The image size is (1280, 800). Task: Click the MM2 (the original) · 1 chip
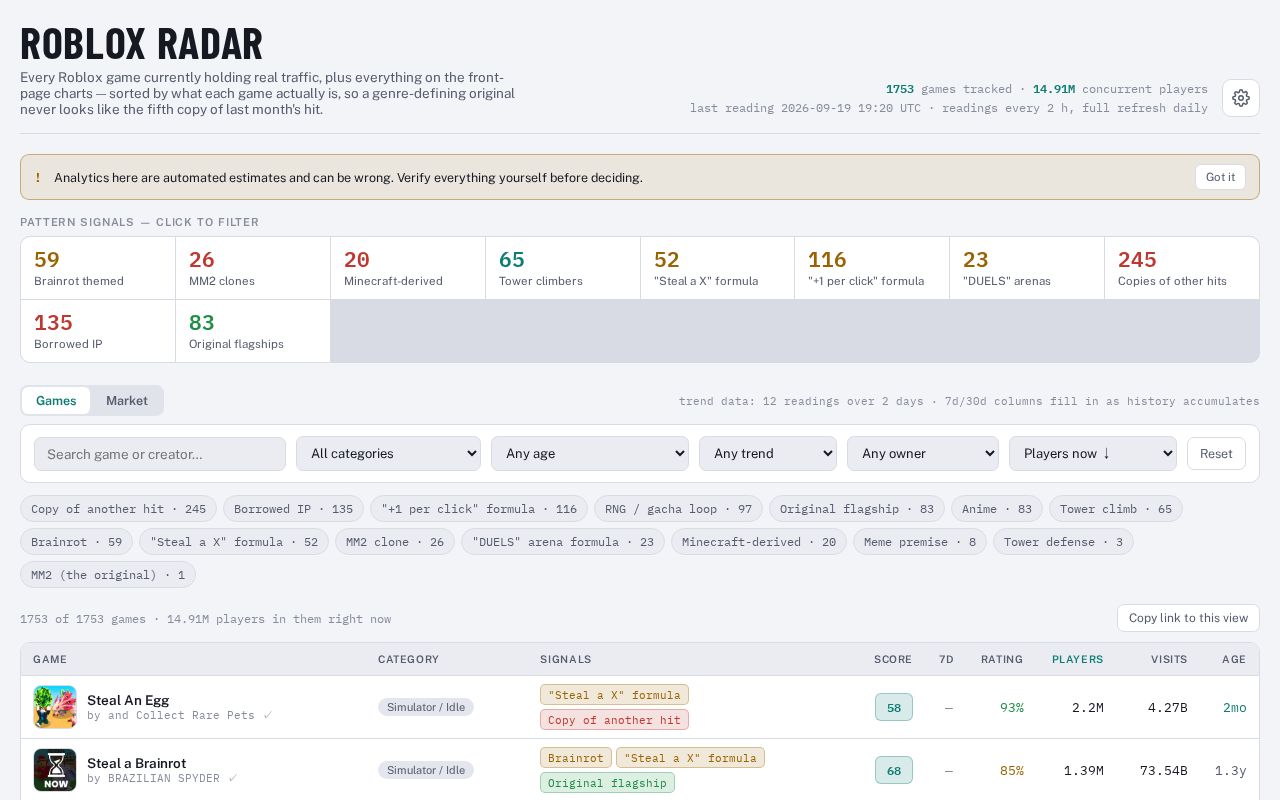click(108, 575)
